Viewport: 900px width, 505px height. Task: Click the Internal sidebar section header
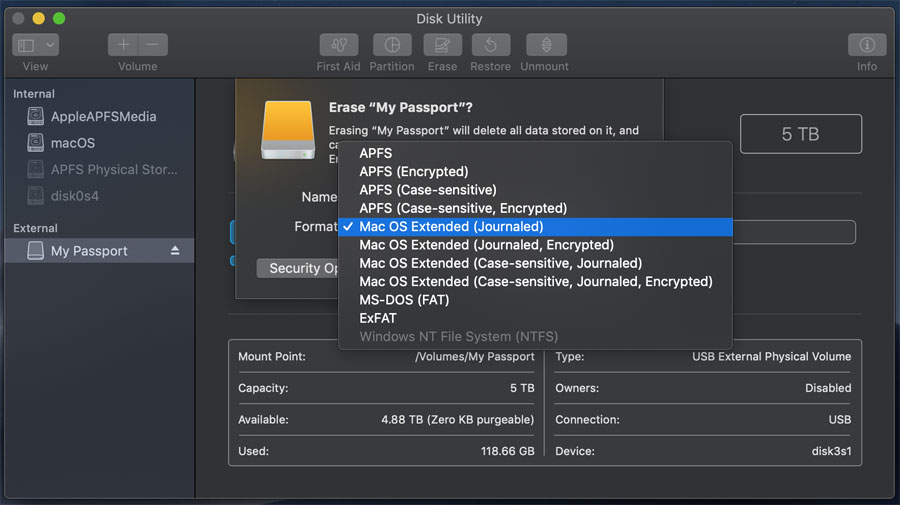point(34,94)
